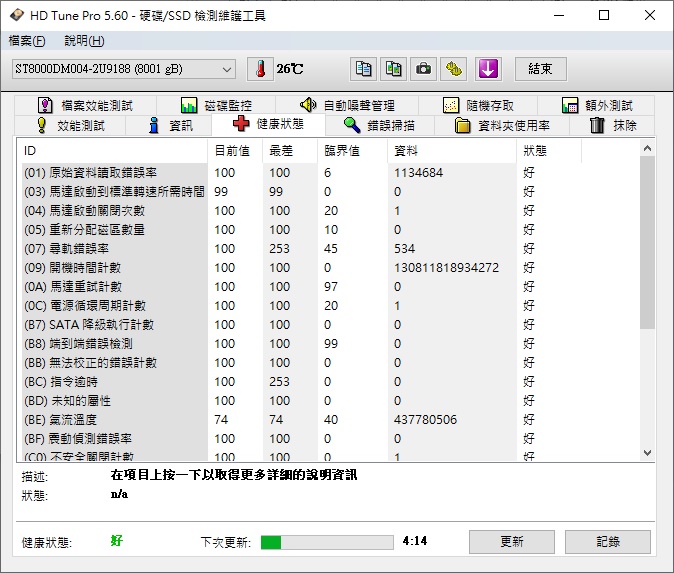Click the 目前值 column header
The width and height of the screenshot is (674, 573).
click(x=235, y=151)
